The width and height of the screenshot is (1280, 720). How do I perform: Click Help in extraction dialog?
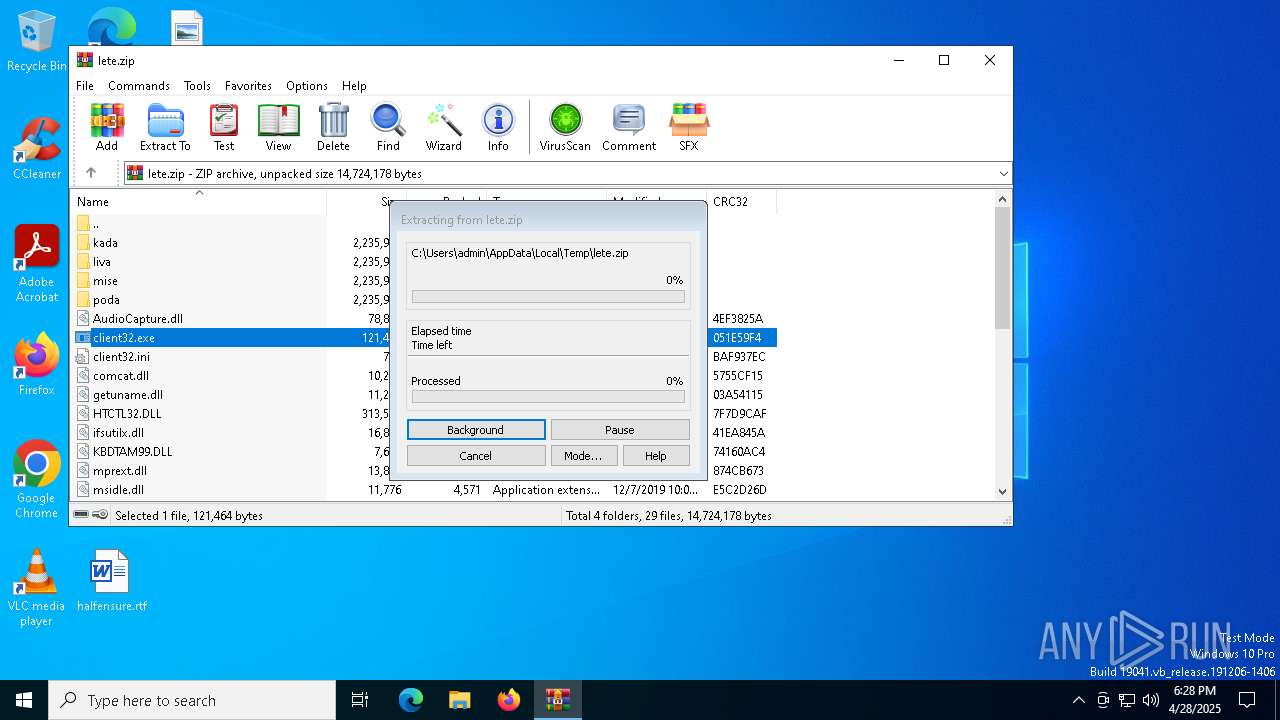click(656, 456)
